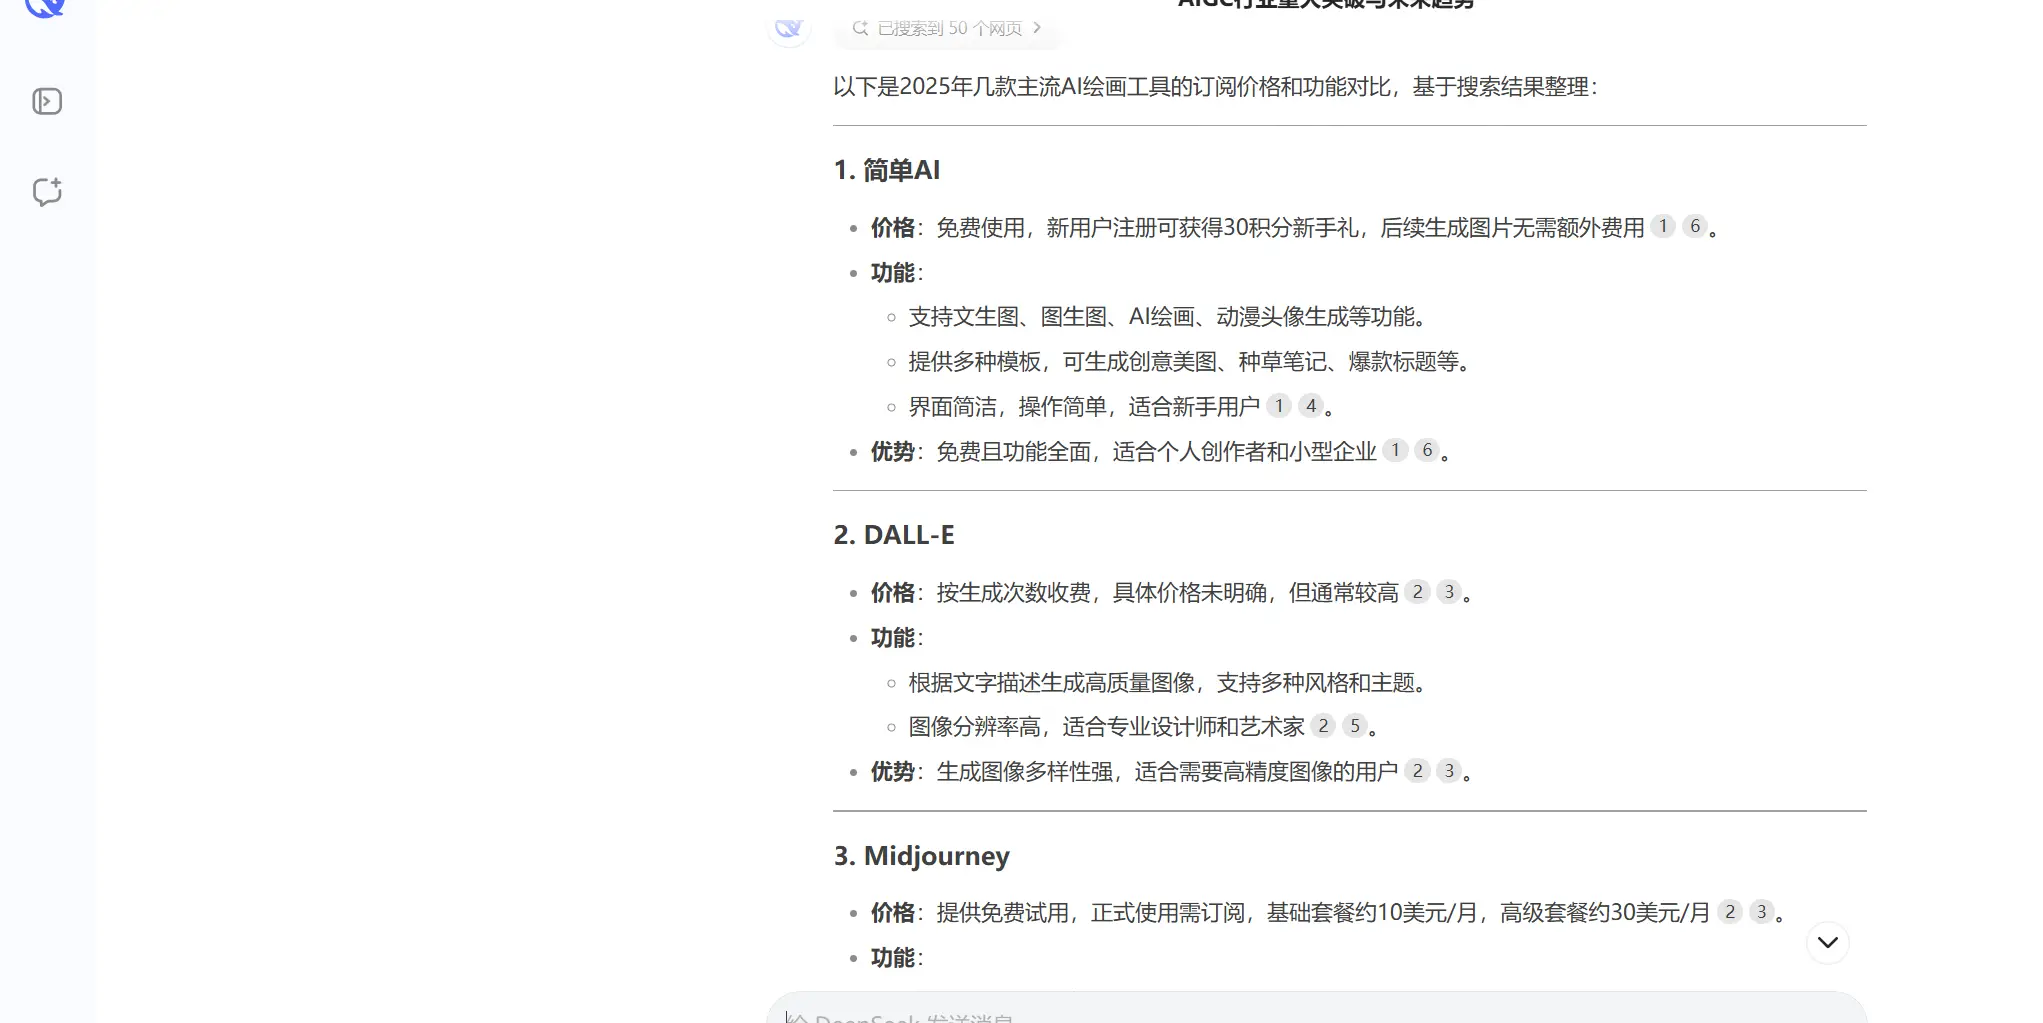Open citation 1 after 适合新手用户
The height and width of the screenshot is (1023, 2043).
coord(1279,406)
